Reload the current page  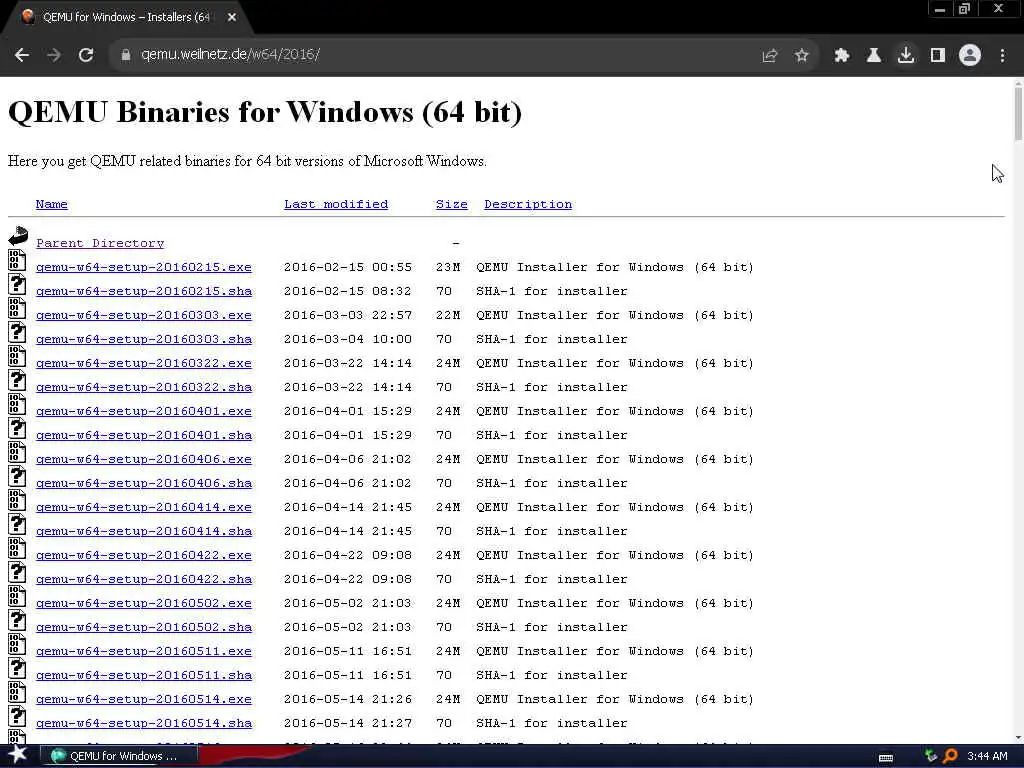(86, 55)
